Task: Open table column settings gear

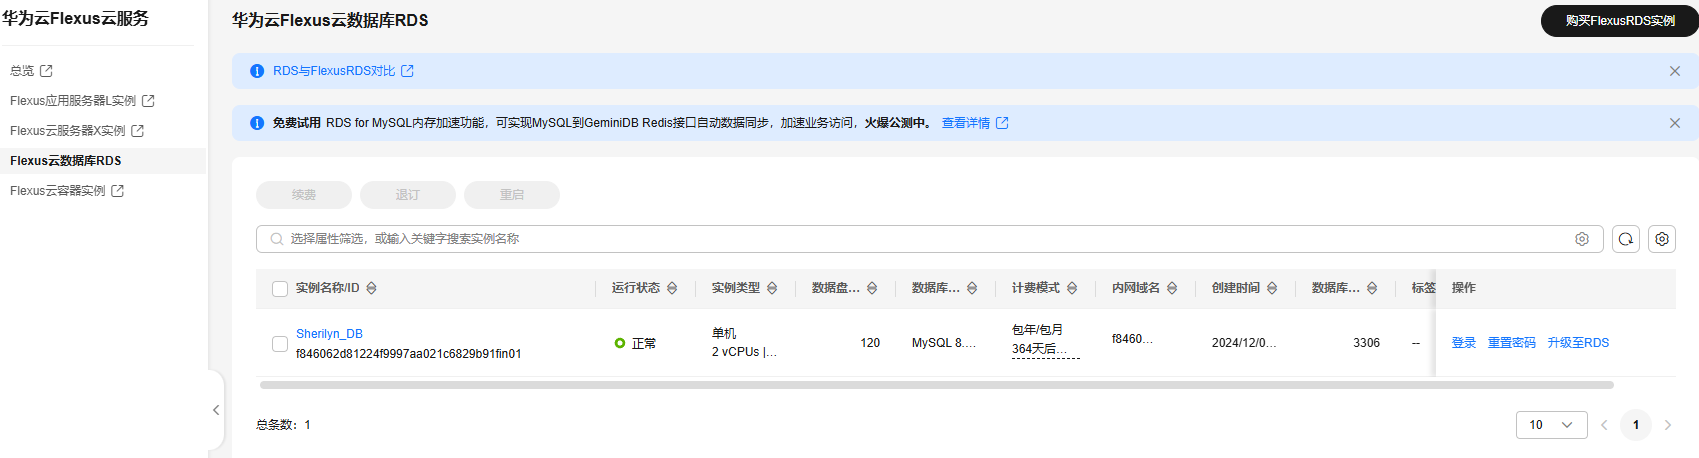Action: tap(1662, 239)
